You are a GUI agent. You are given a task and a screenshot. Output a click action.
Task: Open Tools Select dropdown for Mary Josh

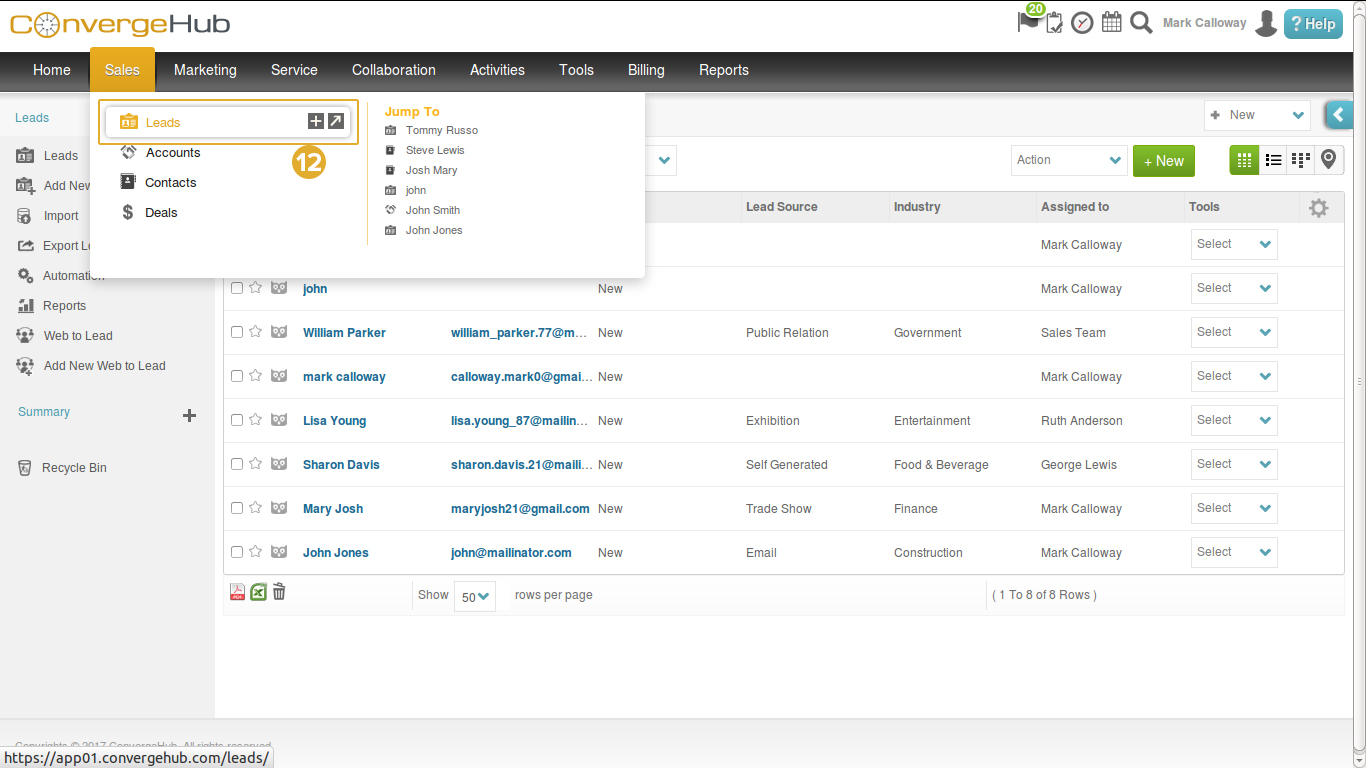[1234, 508]
